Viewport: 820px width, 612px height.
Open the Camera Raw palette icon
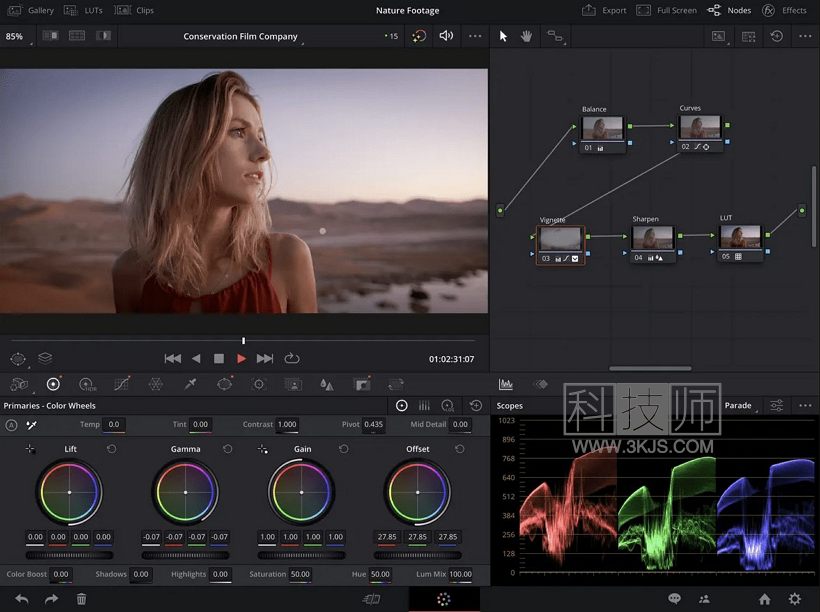click(19, 385)
